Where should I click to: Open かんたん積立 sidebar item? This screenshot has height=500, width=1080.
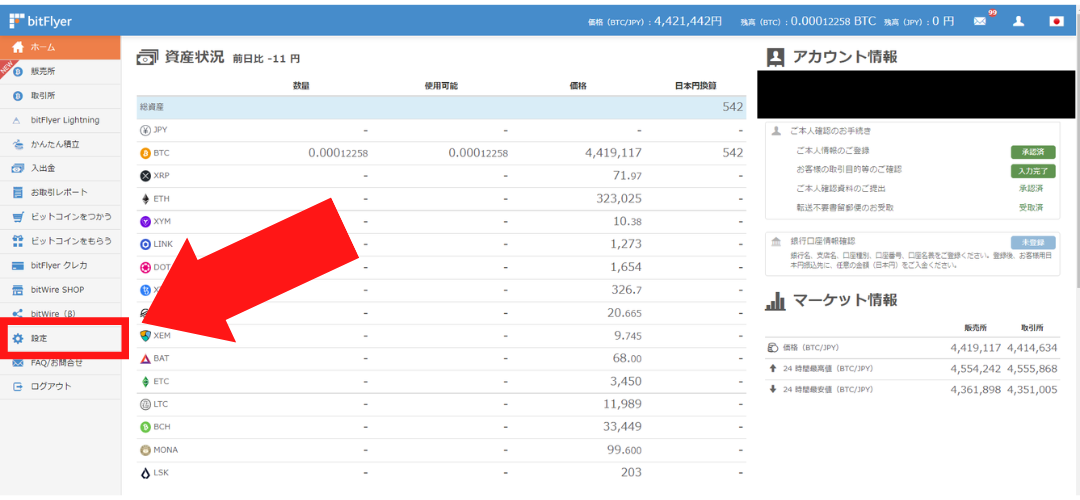[55, 144]
